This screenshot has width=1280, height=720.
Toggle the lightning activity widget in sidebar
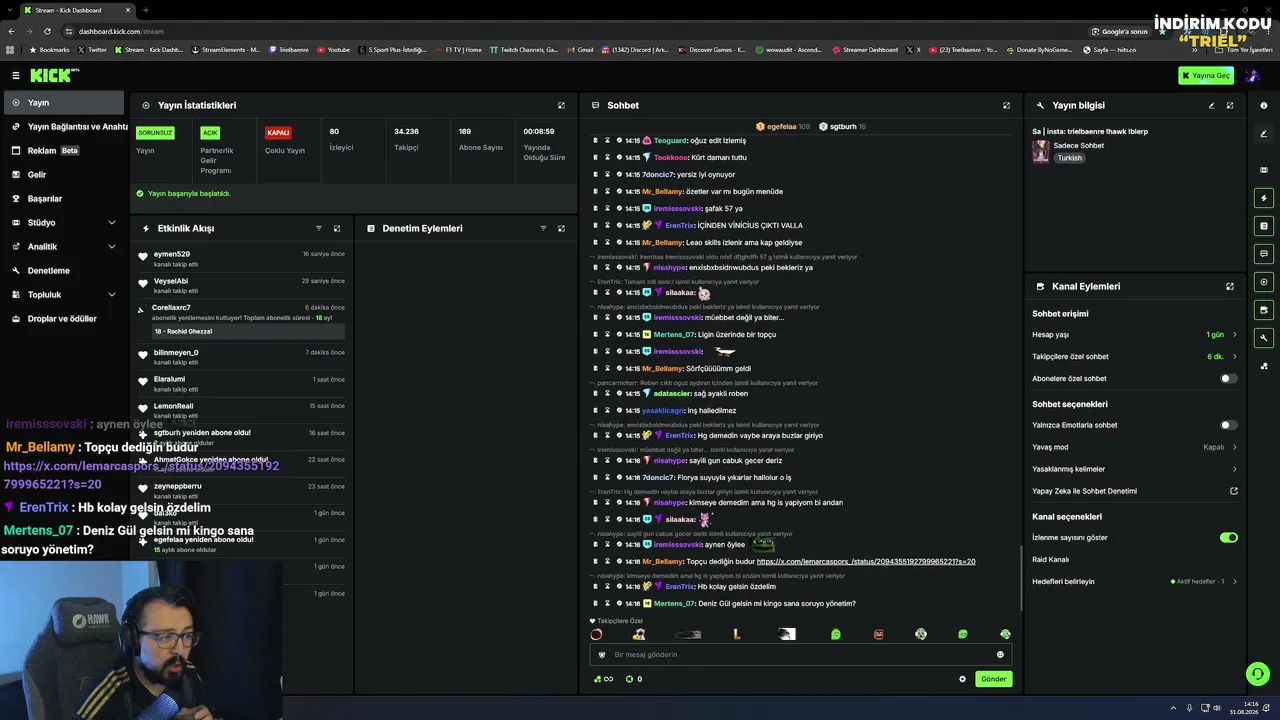(x=1264, y=198)
